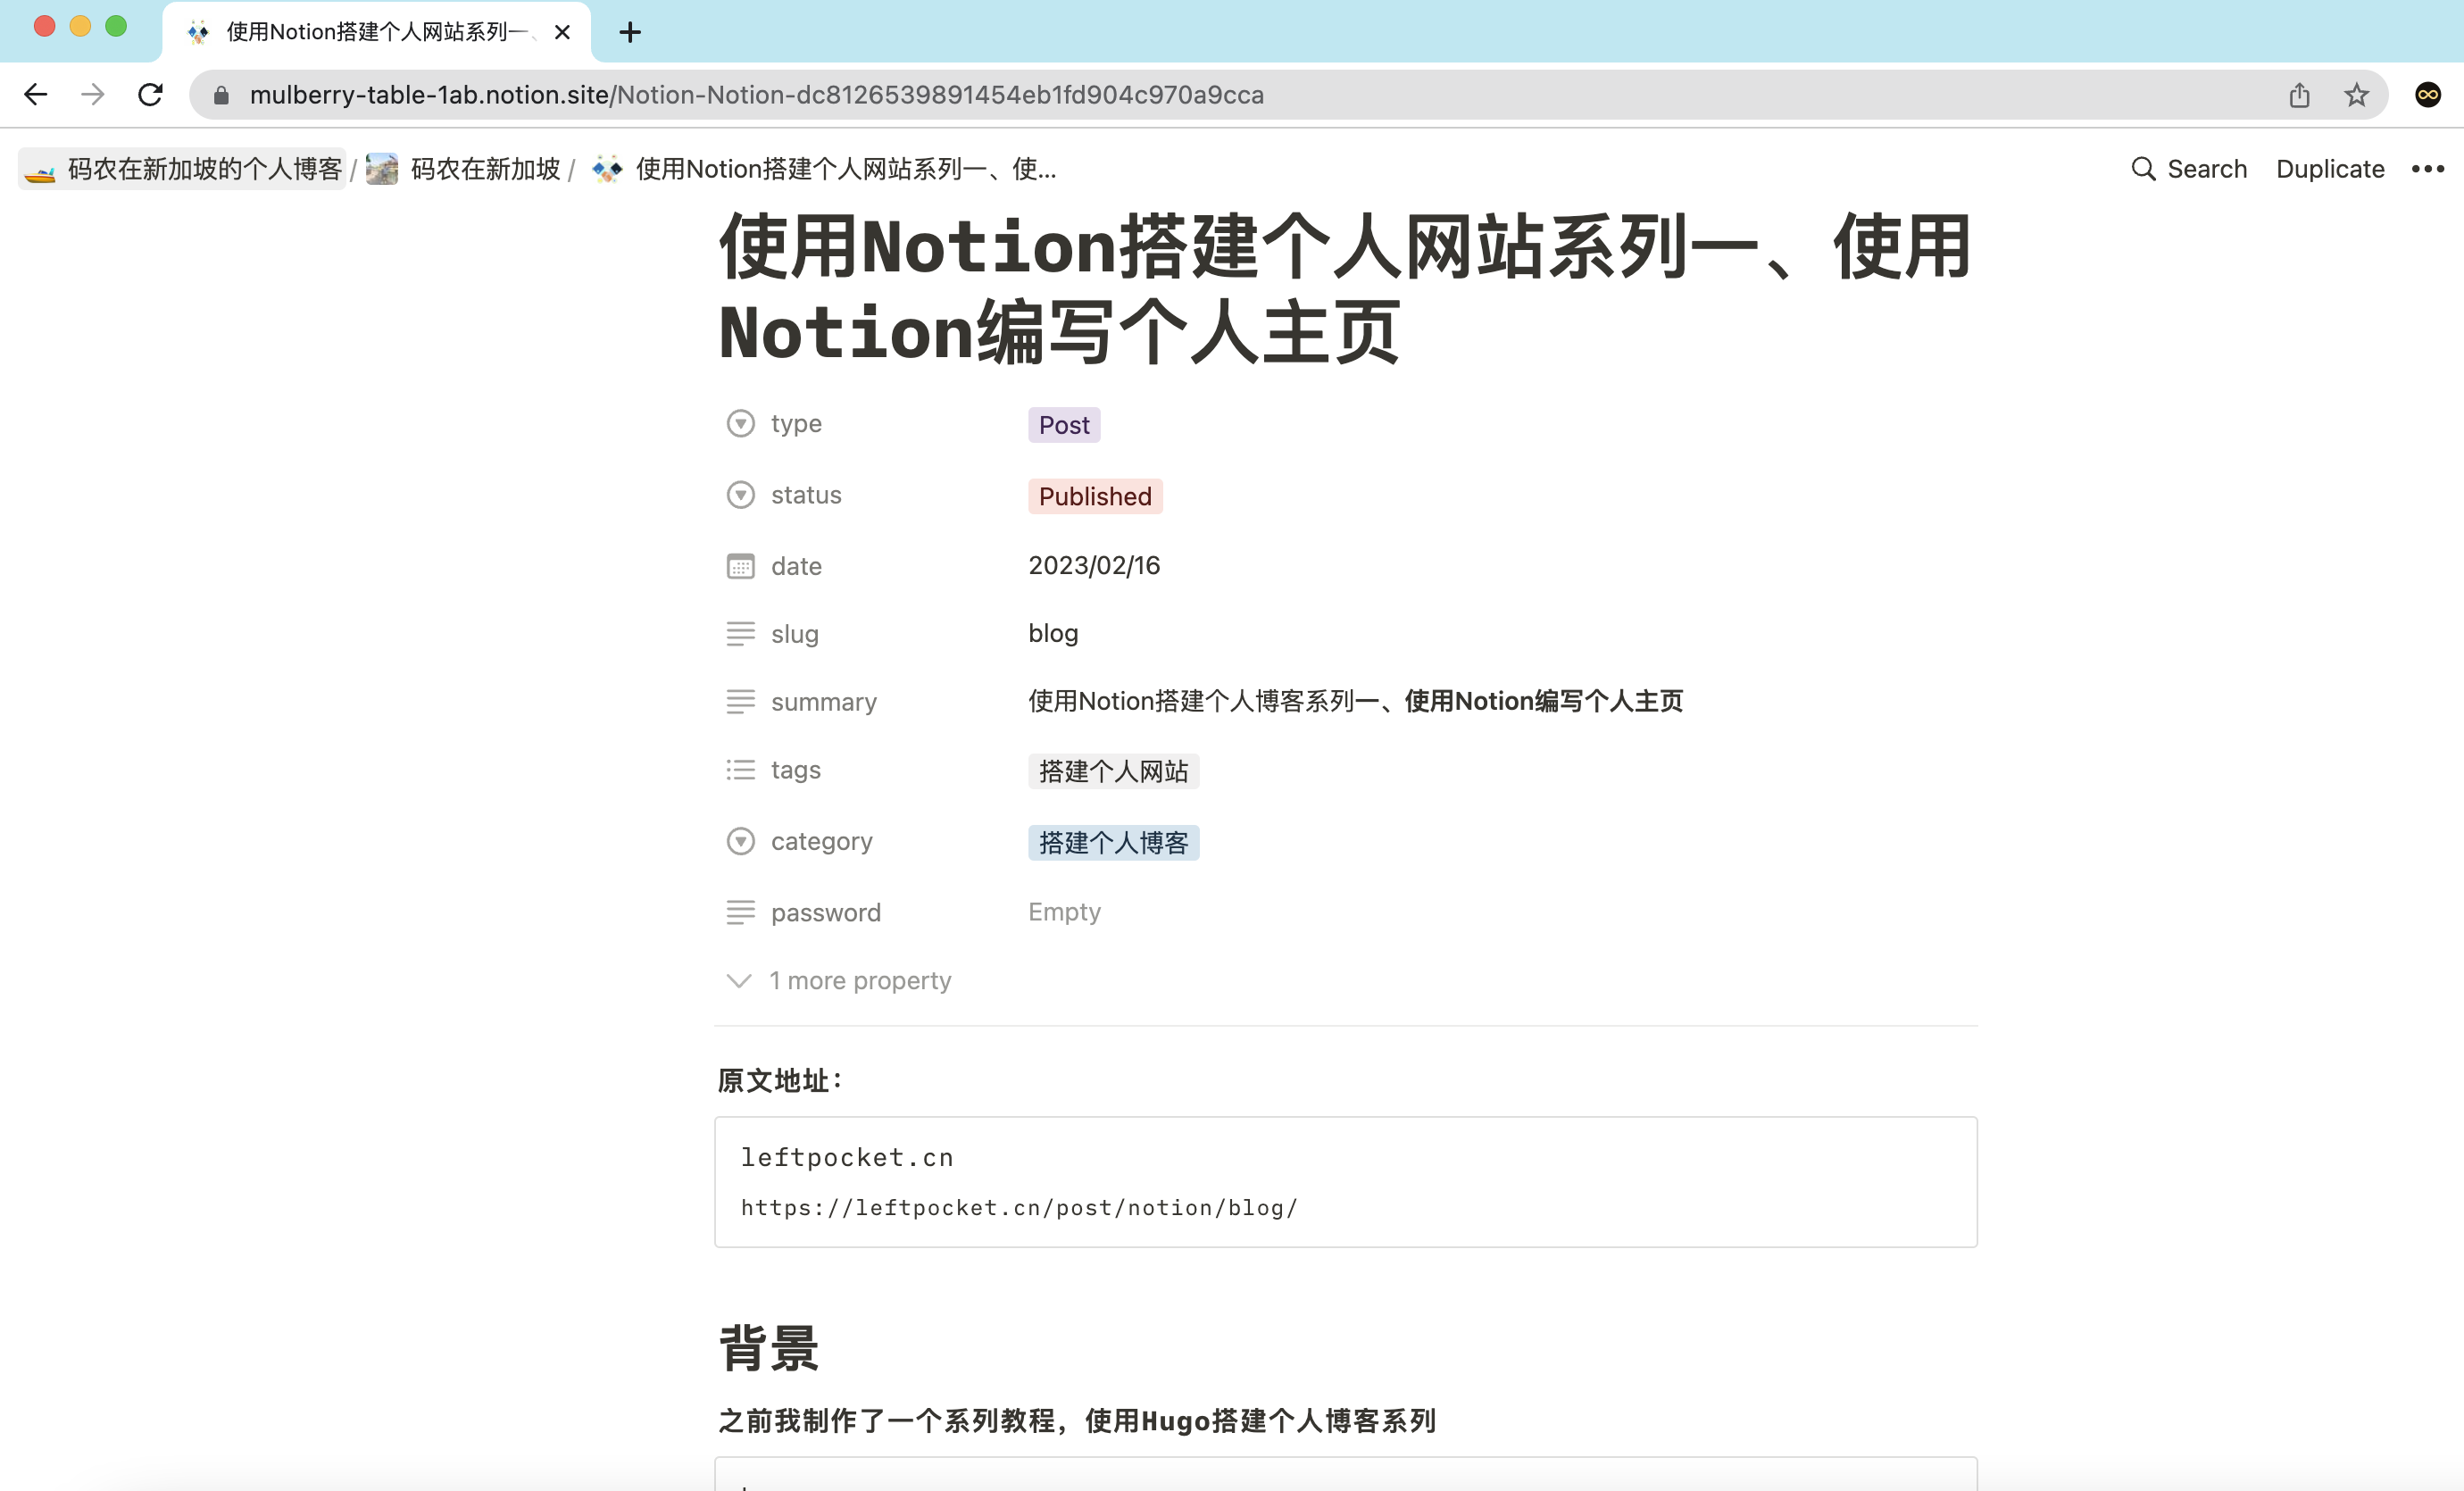Screen dimensions: 2464x1491
Task: Reload the page
Action: tap(150, 95)
